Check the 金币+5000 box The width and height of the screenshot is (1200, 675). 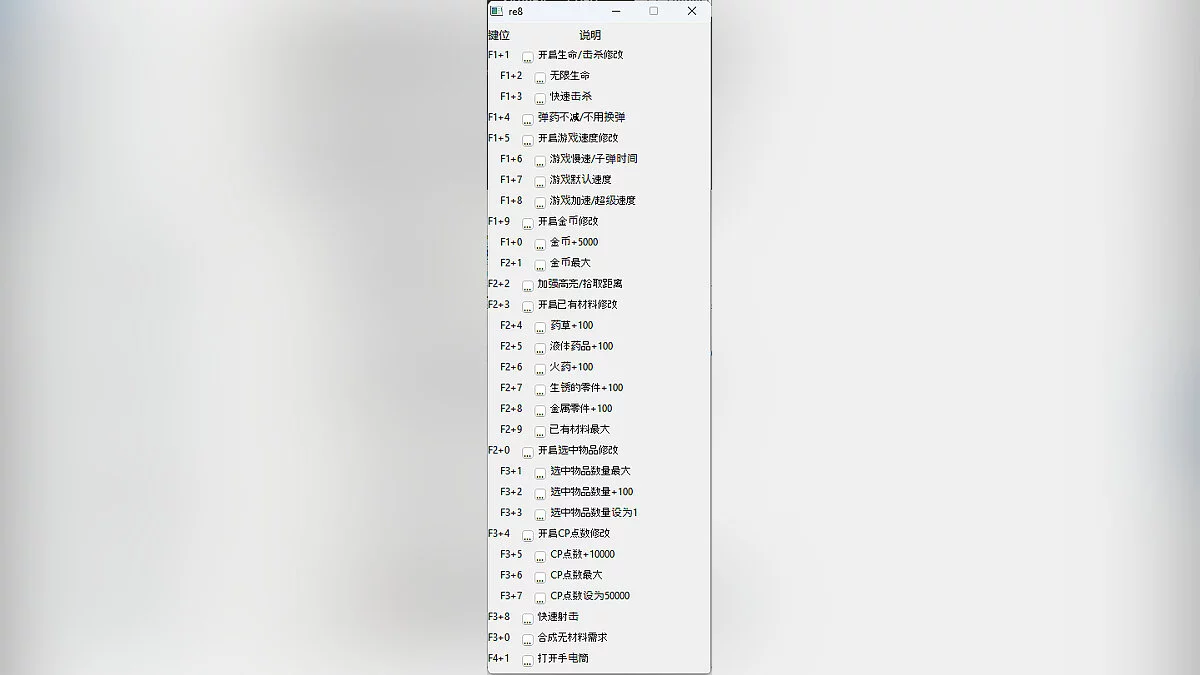(540, 244)
